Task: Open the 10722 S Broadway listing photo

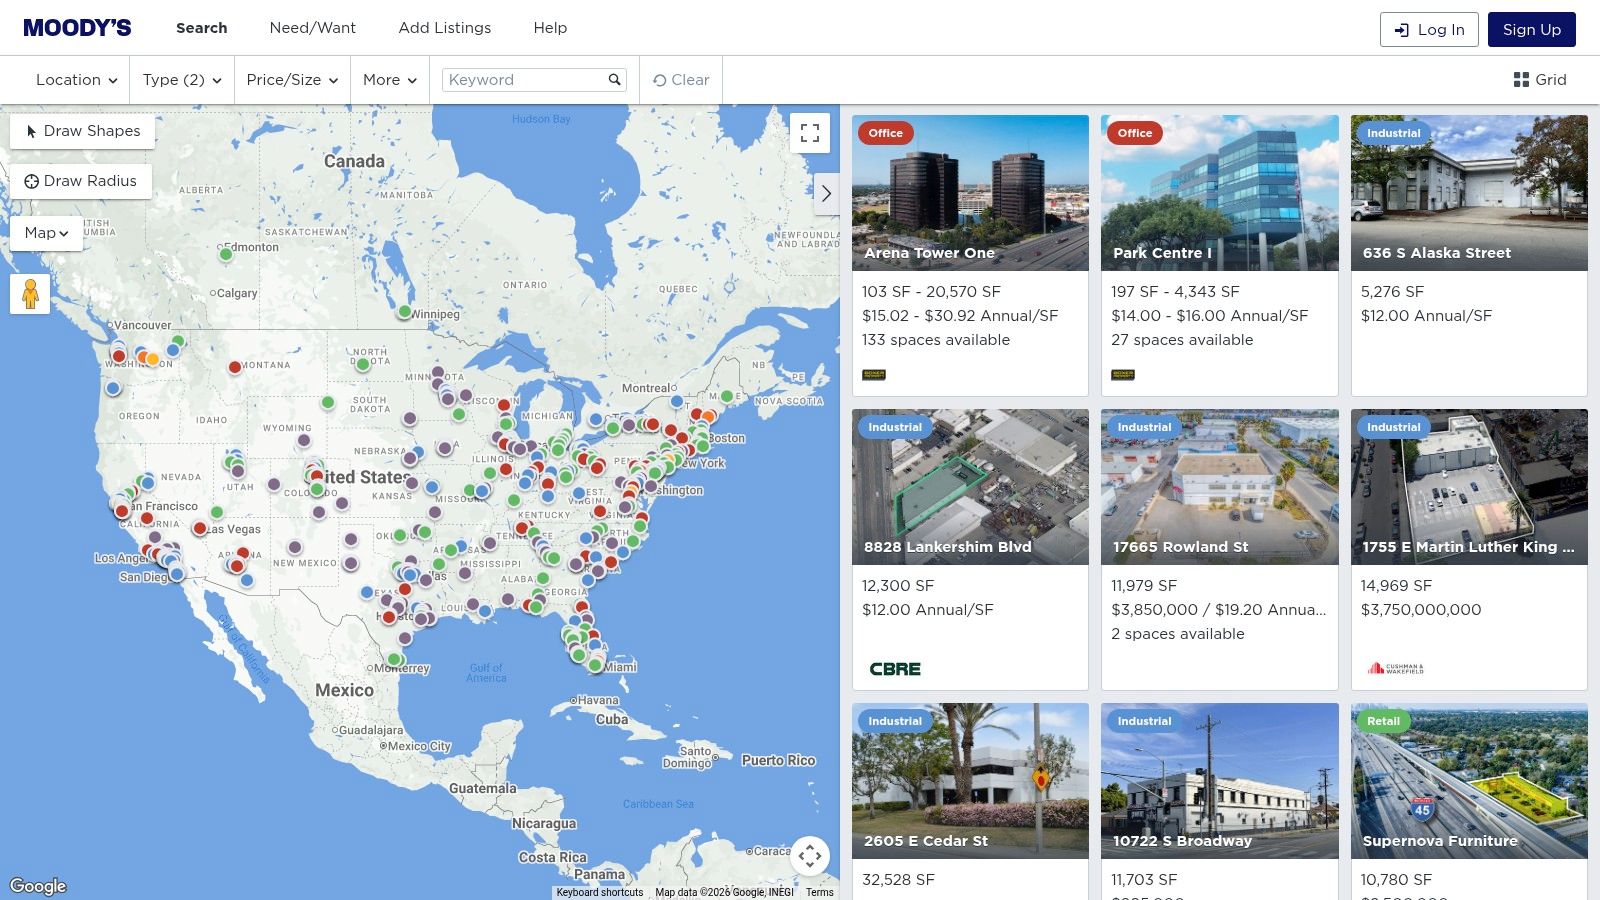Action: (x=1220, y=781)
